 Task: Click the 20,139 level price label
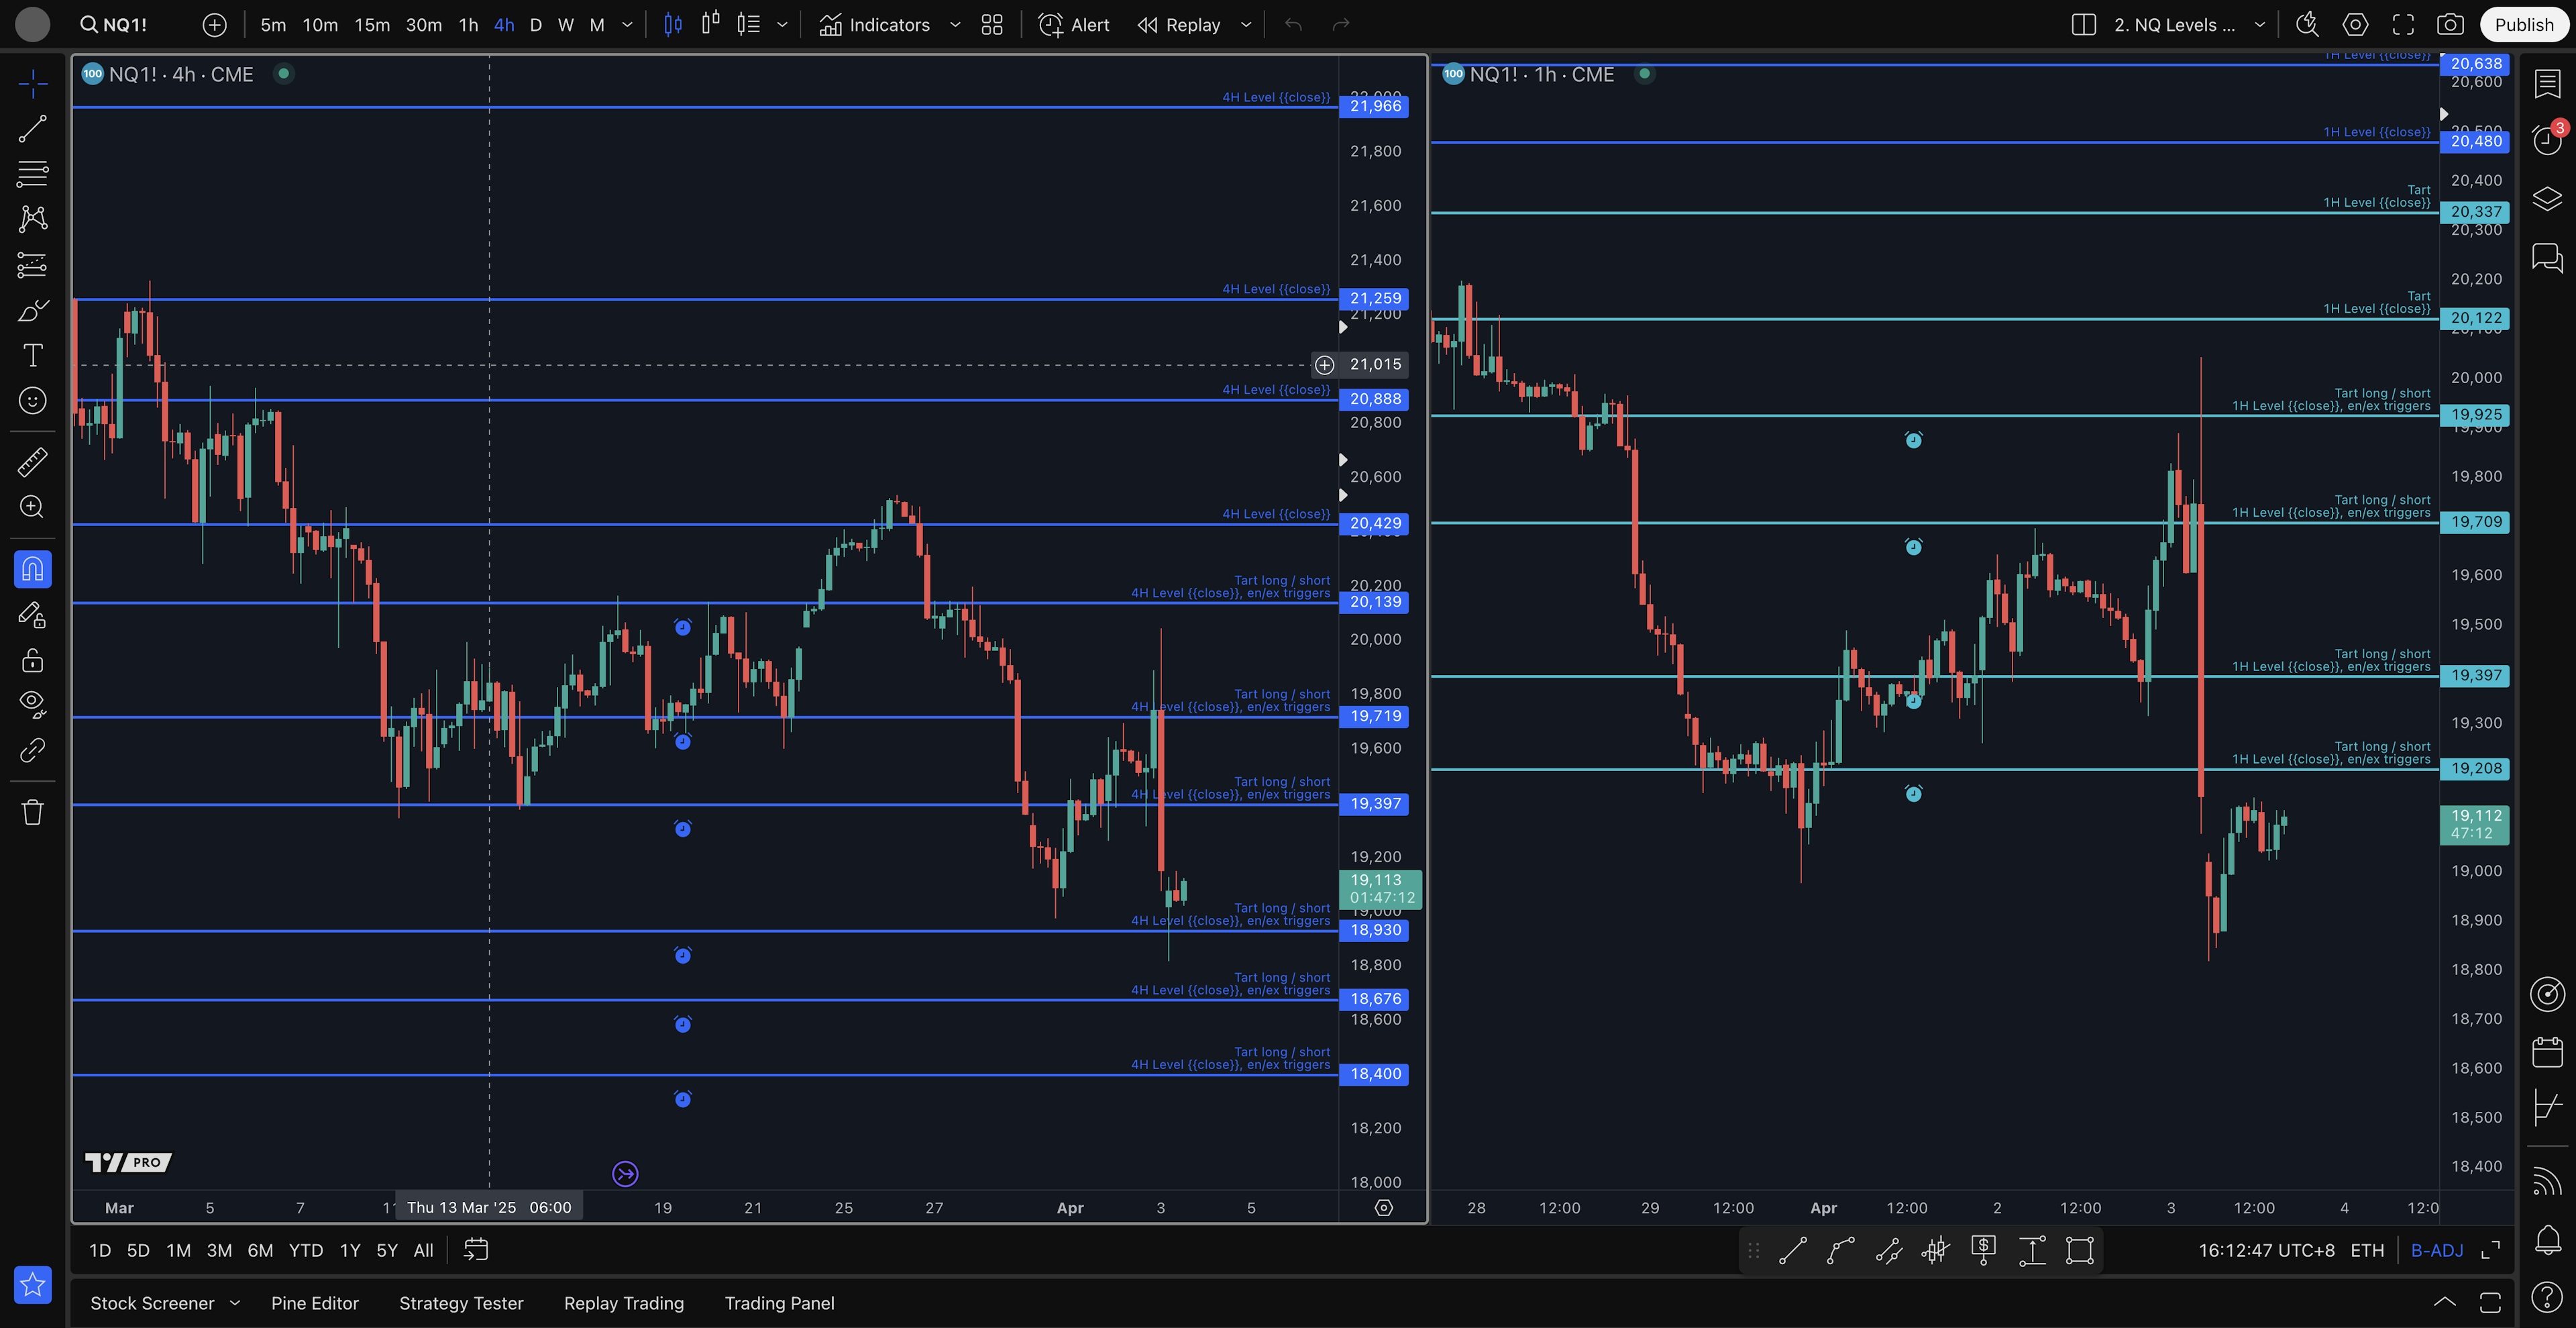click(1375, 602)
